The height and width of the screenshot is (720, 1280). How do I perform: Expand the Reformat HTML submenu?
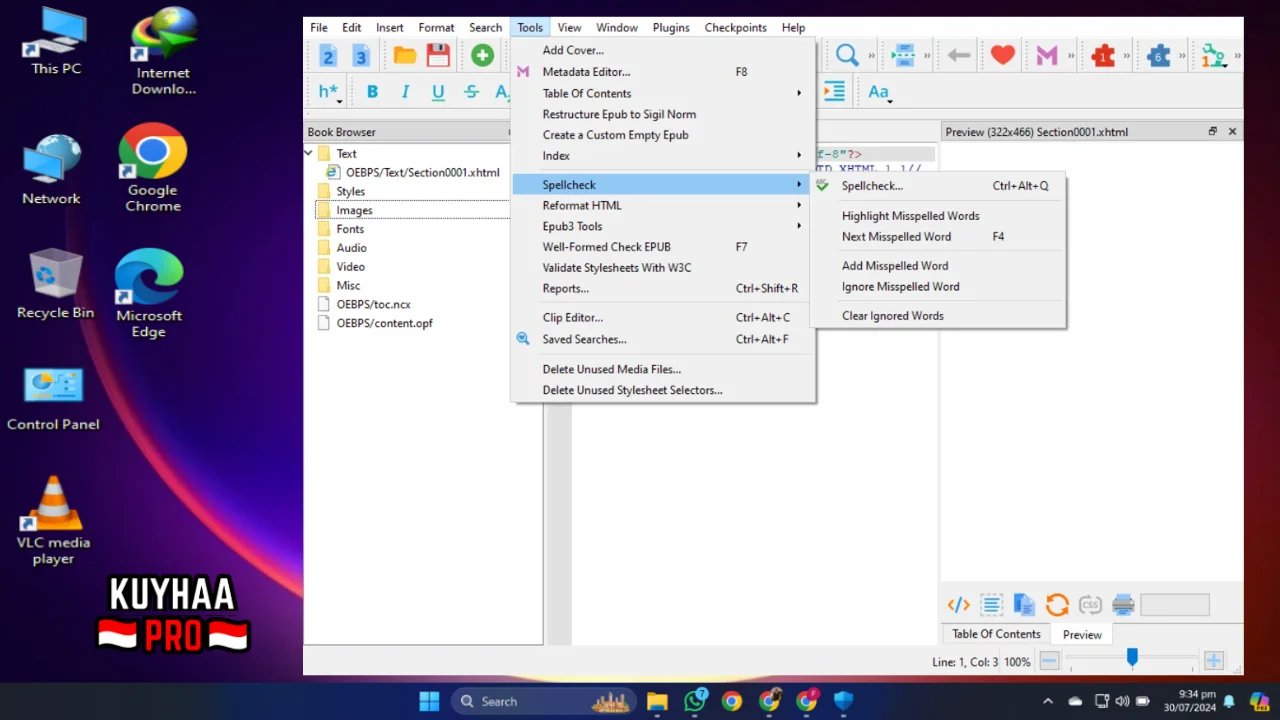[x=663, y=205]
